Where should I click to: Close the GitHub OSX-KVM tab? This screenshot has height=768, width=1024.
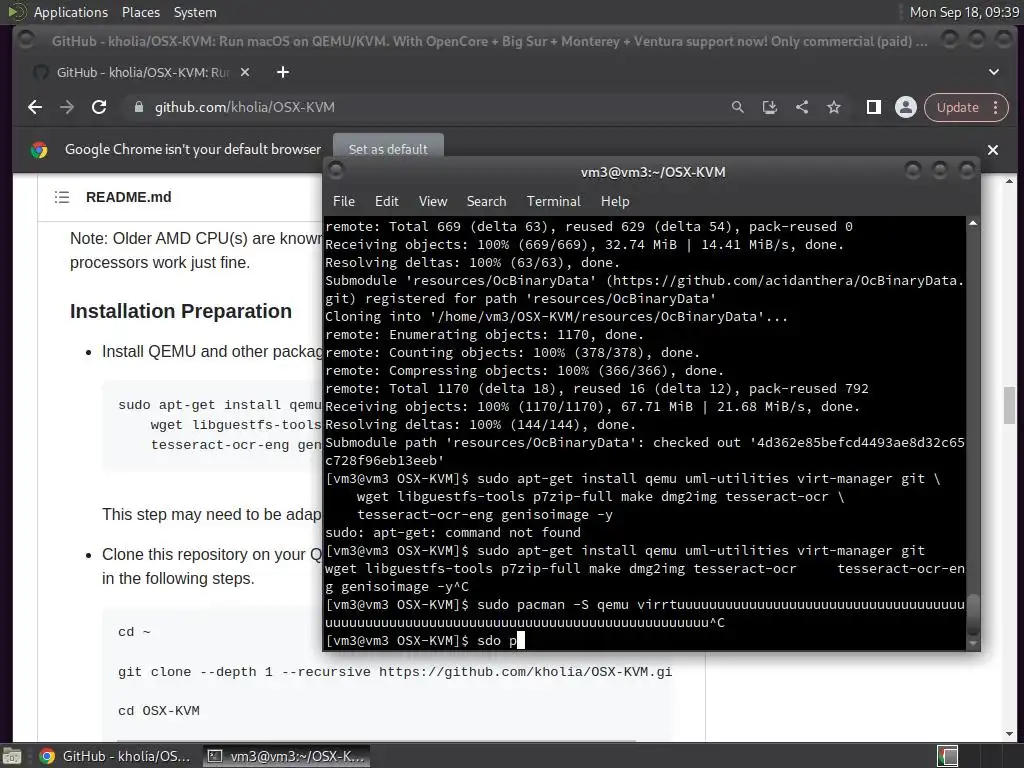245,72
